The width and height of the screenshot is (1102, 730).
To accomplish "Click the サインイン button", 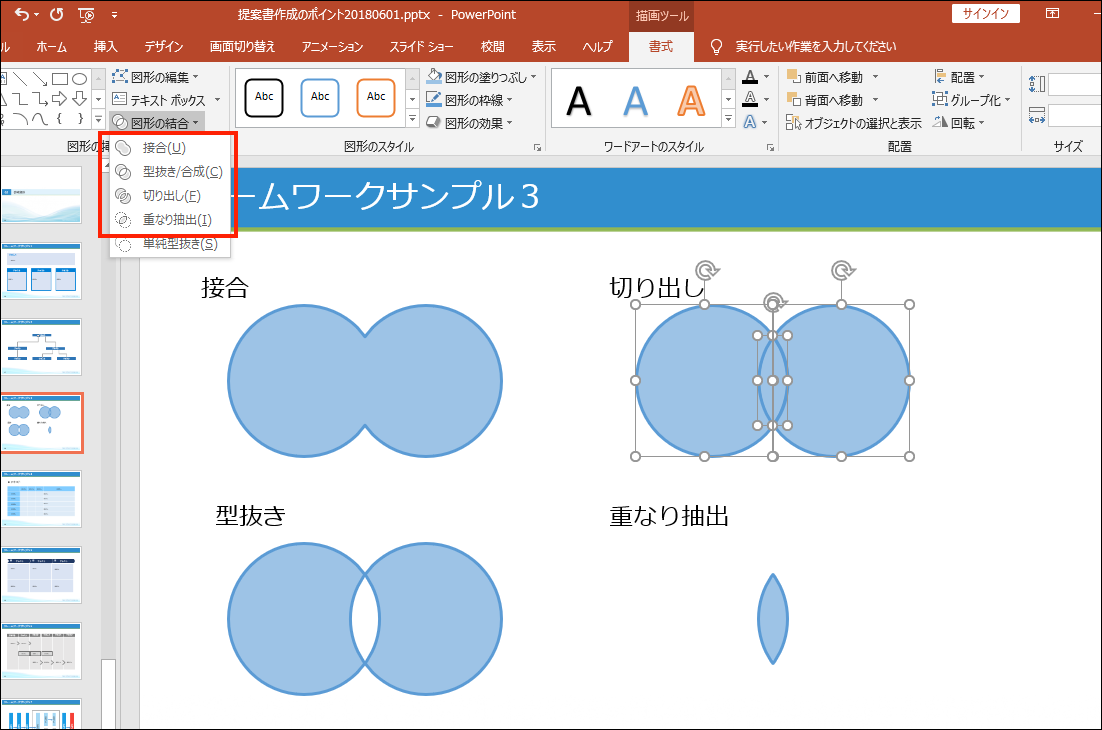I will [986, 14].
